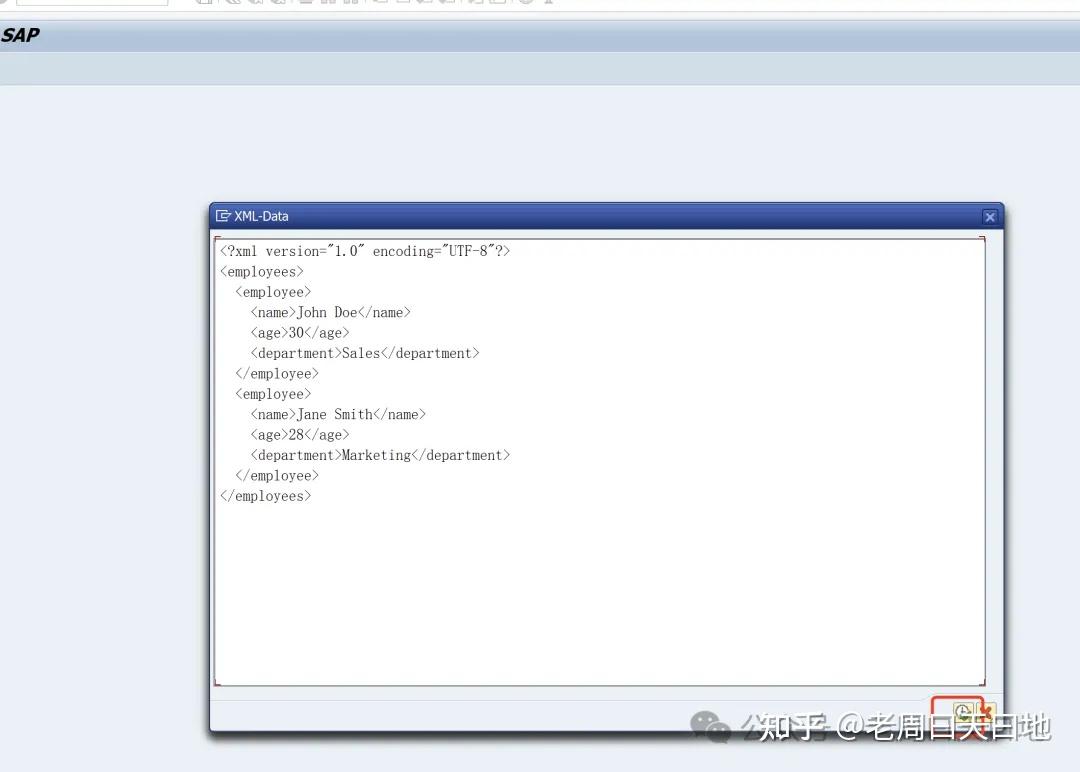1080x772 pixels.
Task: Confirm the XML-Data dialog with Continue
Action: tap(961, 711)
